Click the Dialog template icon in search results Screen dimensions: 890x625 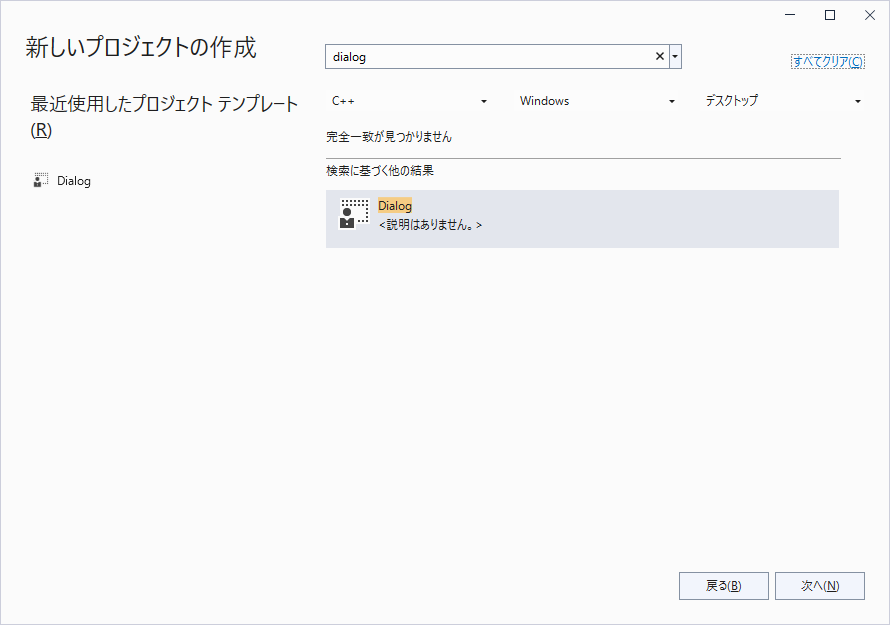coord(348,214)
